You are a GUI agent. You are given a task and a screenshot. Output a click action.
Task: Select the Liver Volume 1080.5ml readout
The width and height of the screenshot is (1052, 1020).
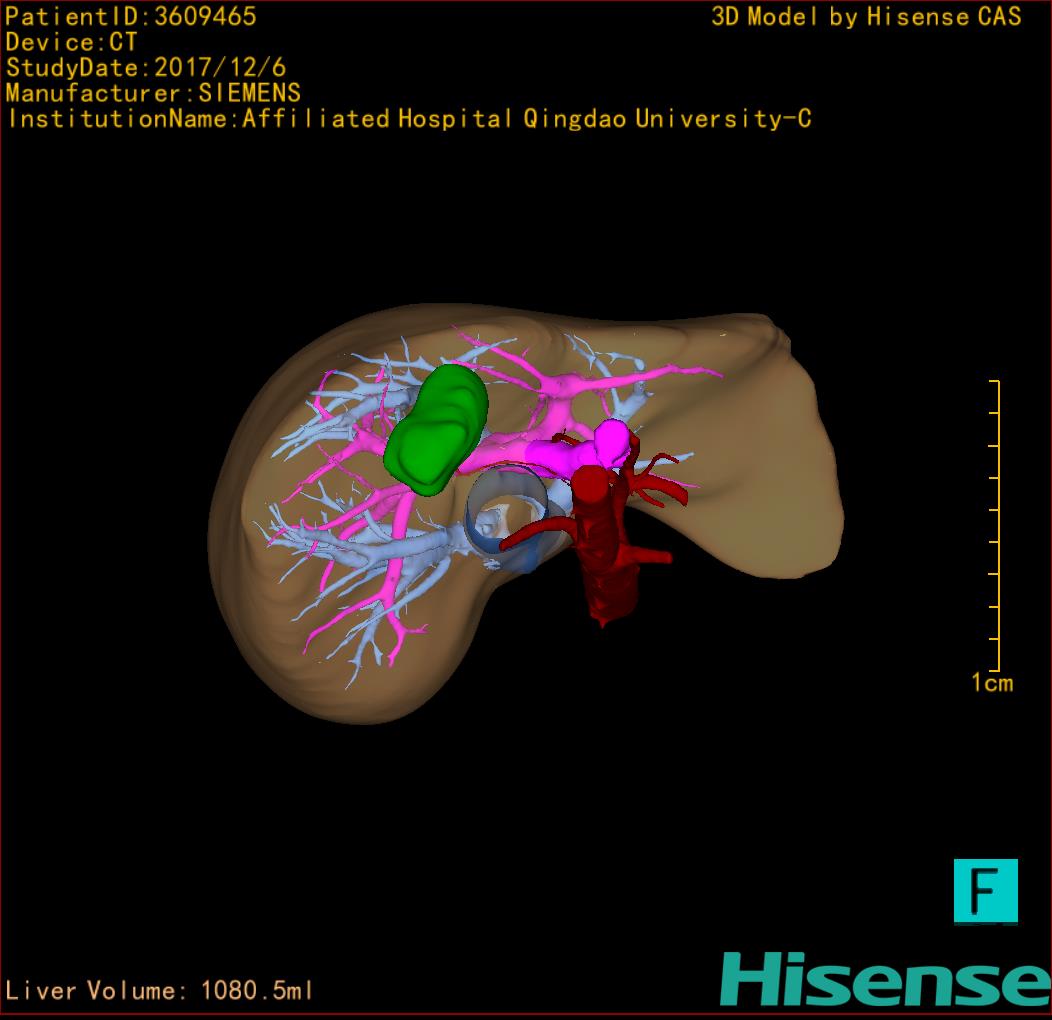click(160, 991)
